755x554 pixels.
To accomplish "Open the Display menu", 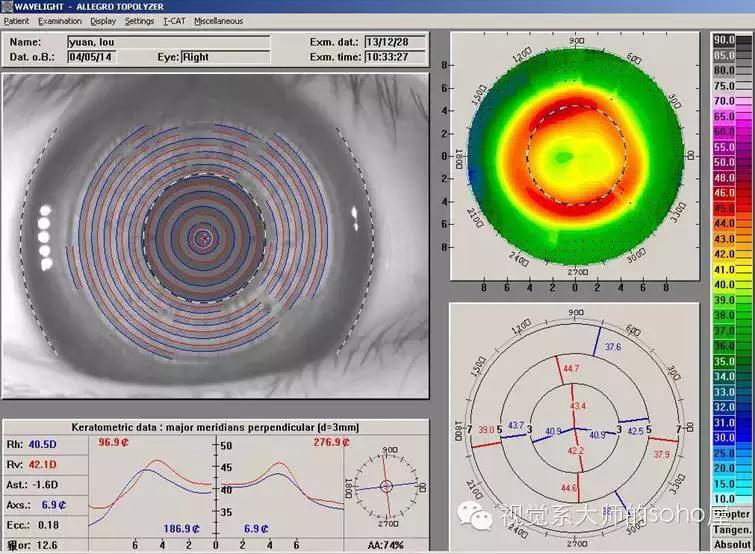I will (103, 21).
